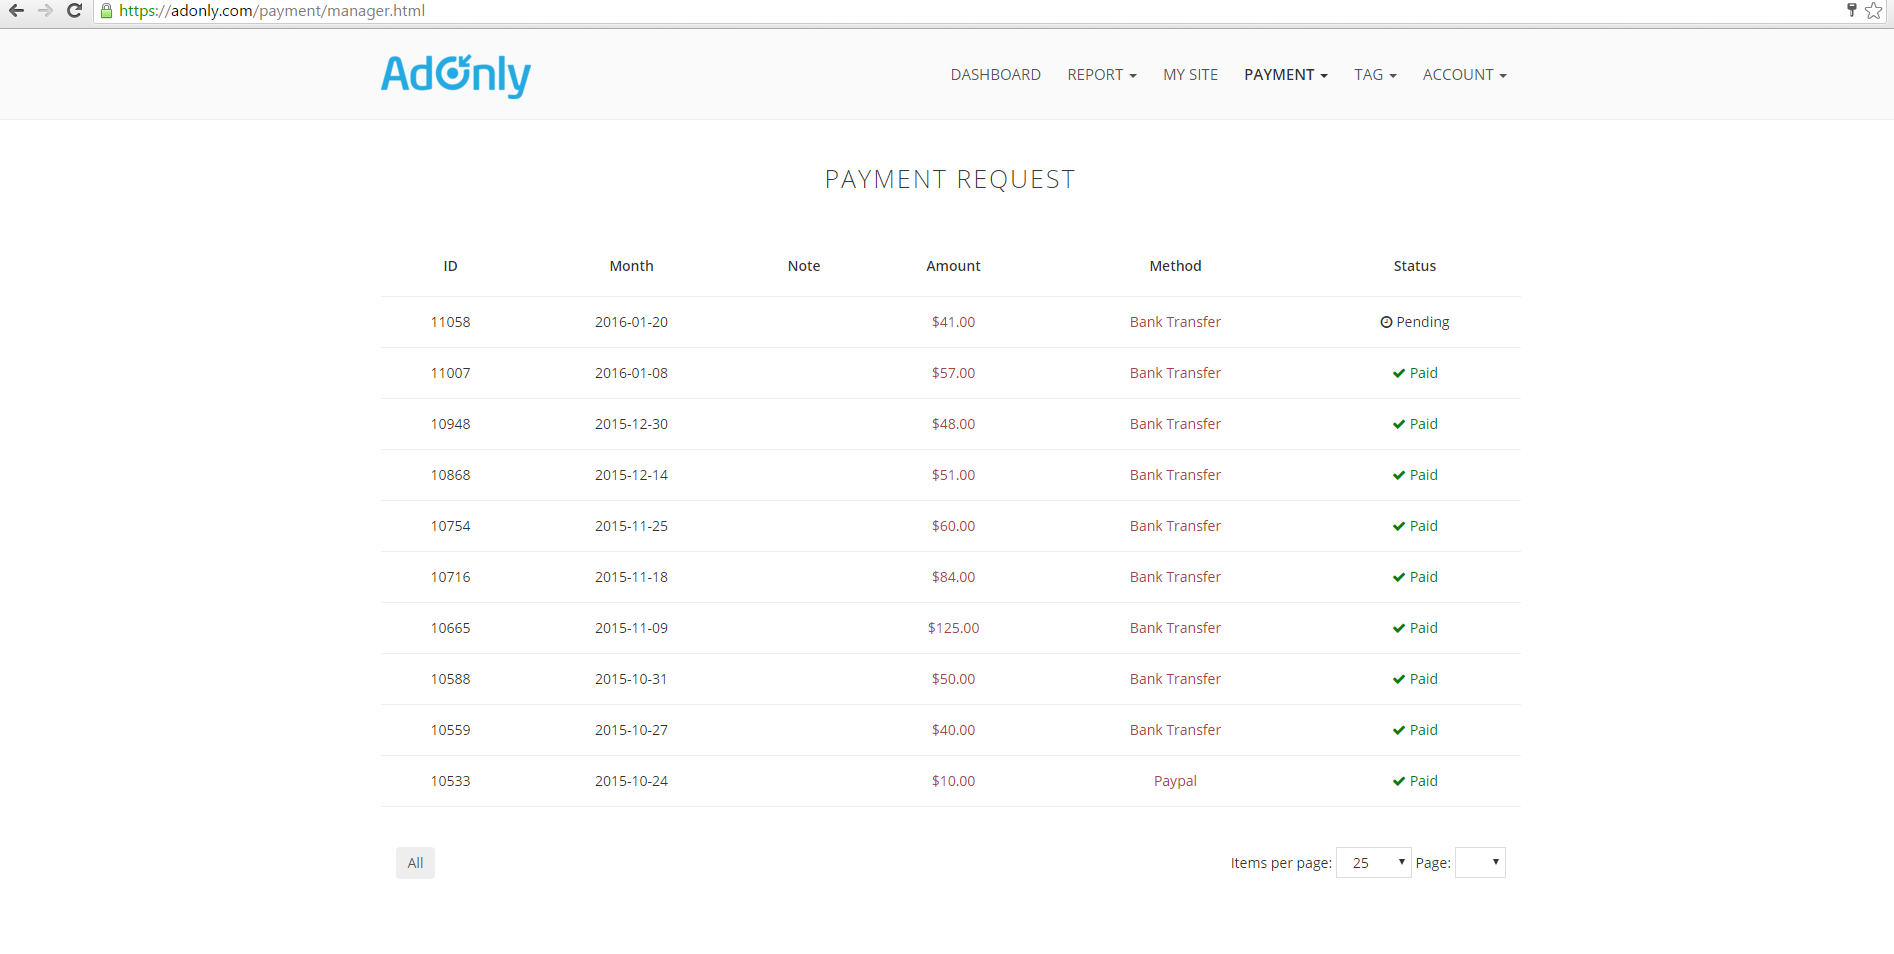Click the $125.00 amount
The width and height of the screenshot is (1894, 954).
(954, 628)
